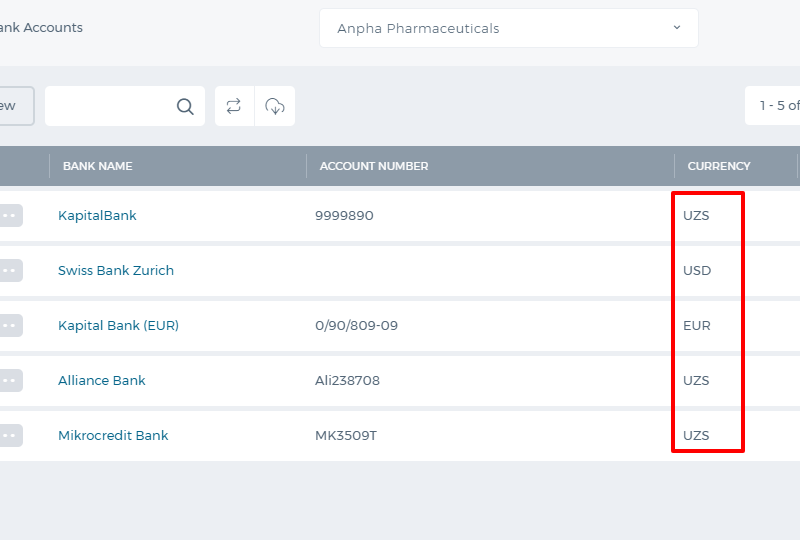Screen dimensions: 800x540
Task: Click the search magnifier icon
Action: 185,106
